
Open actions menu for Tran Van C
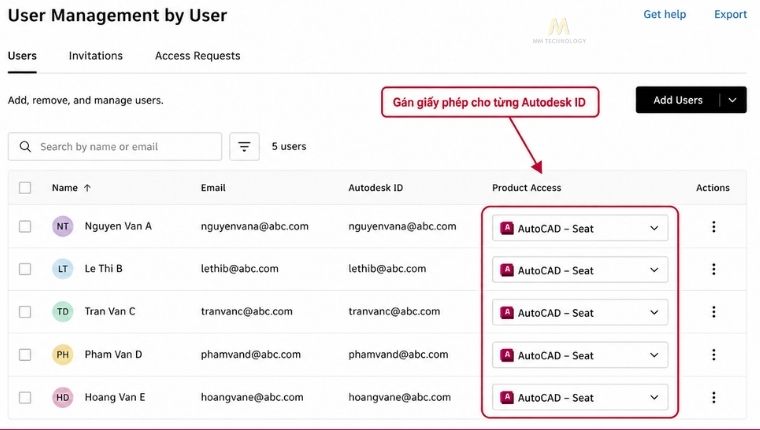[x=713, y=312]
